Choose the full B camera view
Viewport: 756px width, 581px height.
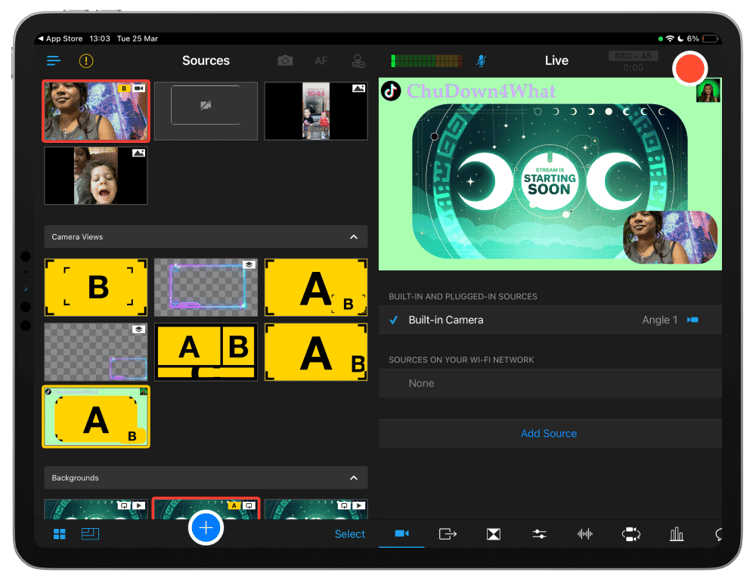click(x=96, y=287)
